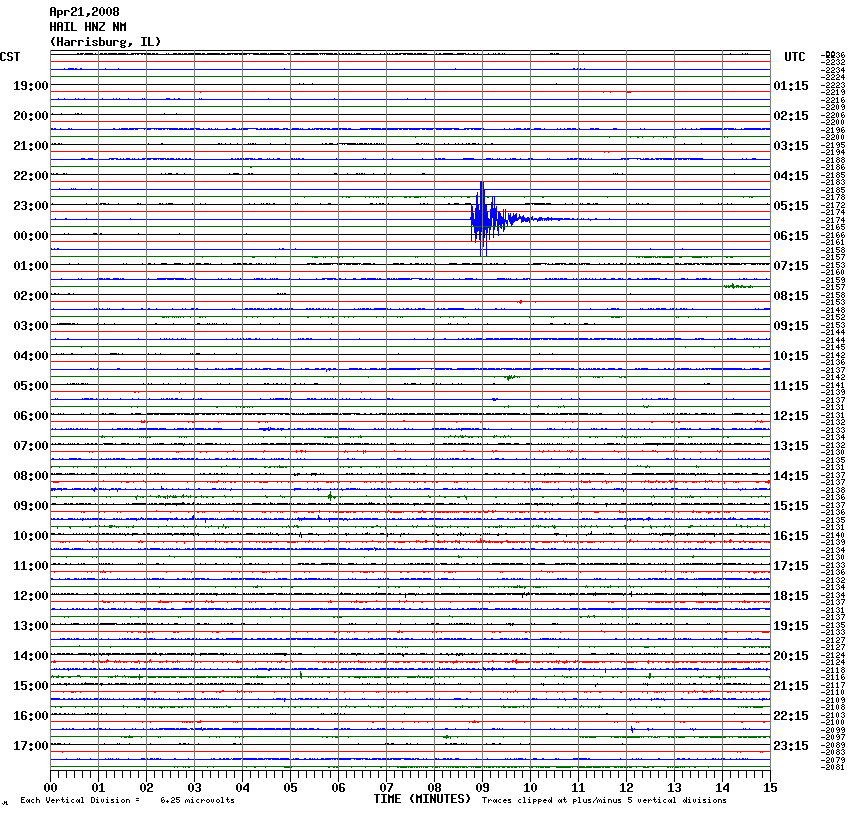The height and width of the screenshot is (814, 850).
Task: Select the station code "HAIL HNZ NM"
Action: click(88, 27)
